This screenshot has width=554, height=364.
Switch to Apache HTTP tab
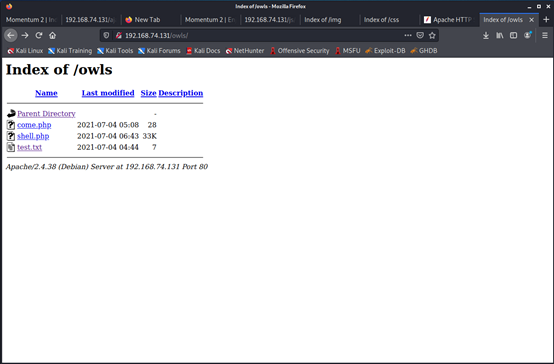449,20
